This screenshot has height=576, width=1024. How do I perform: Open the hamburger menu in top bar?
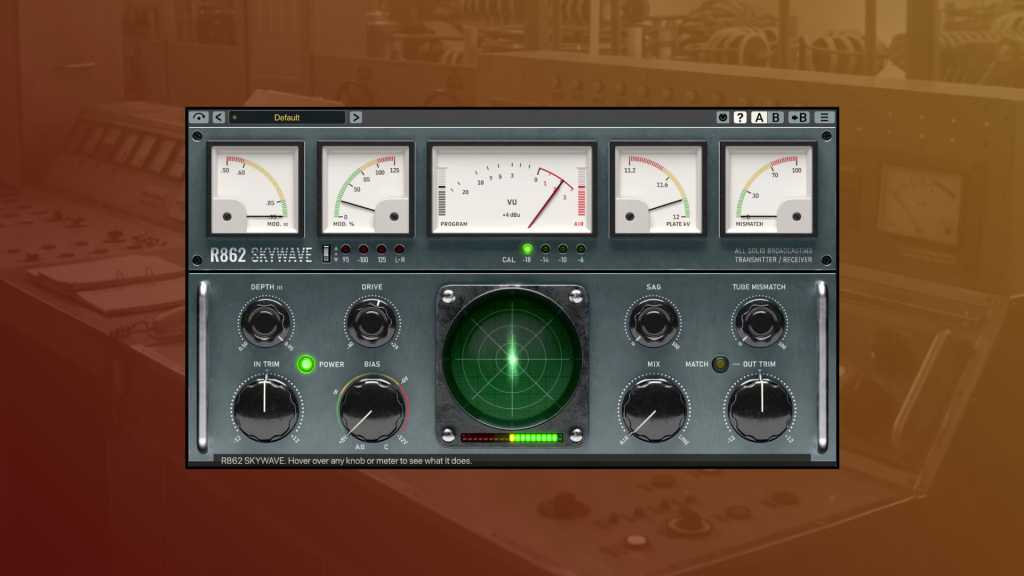[824, 118]
